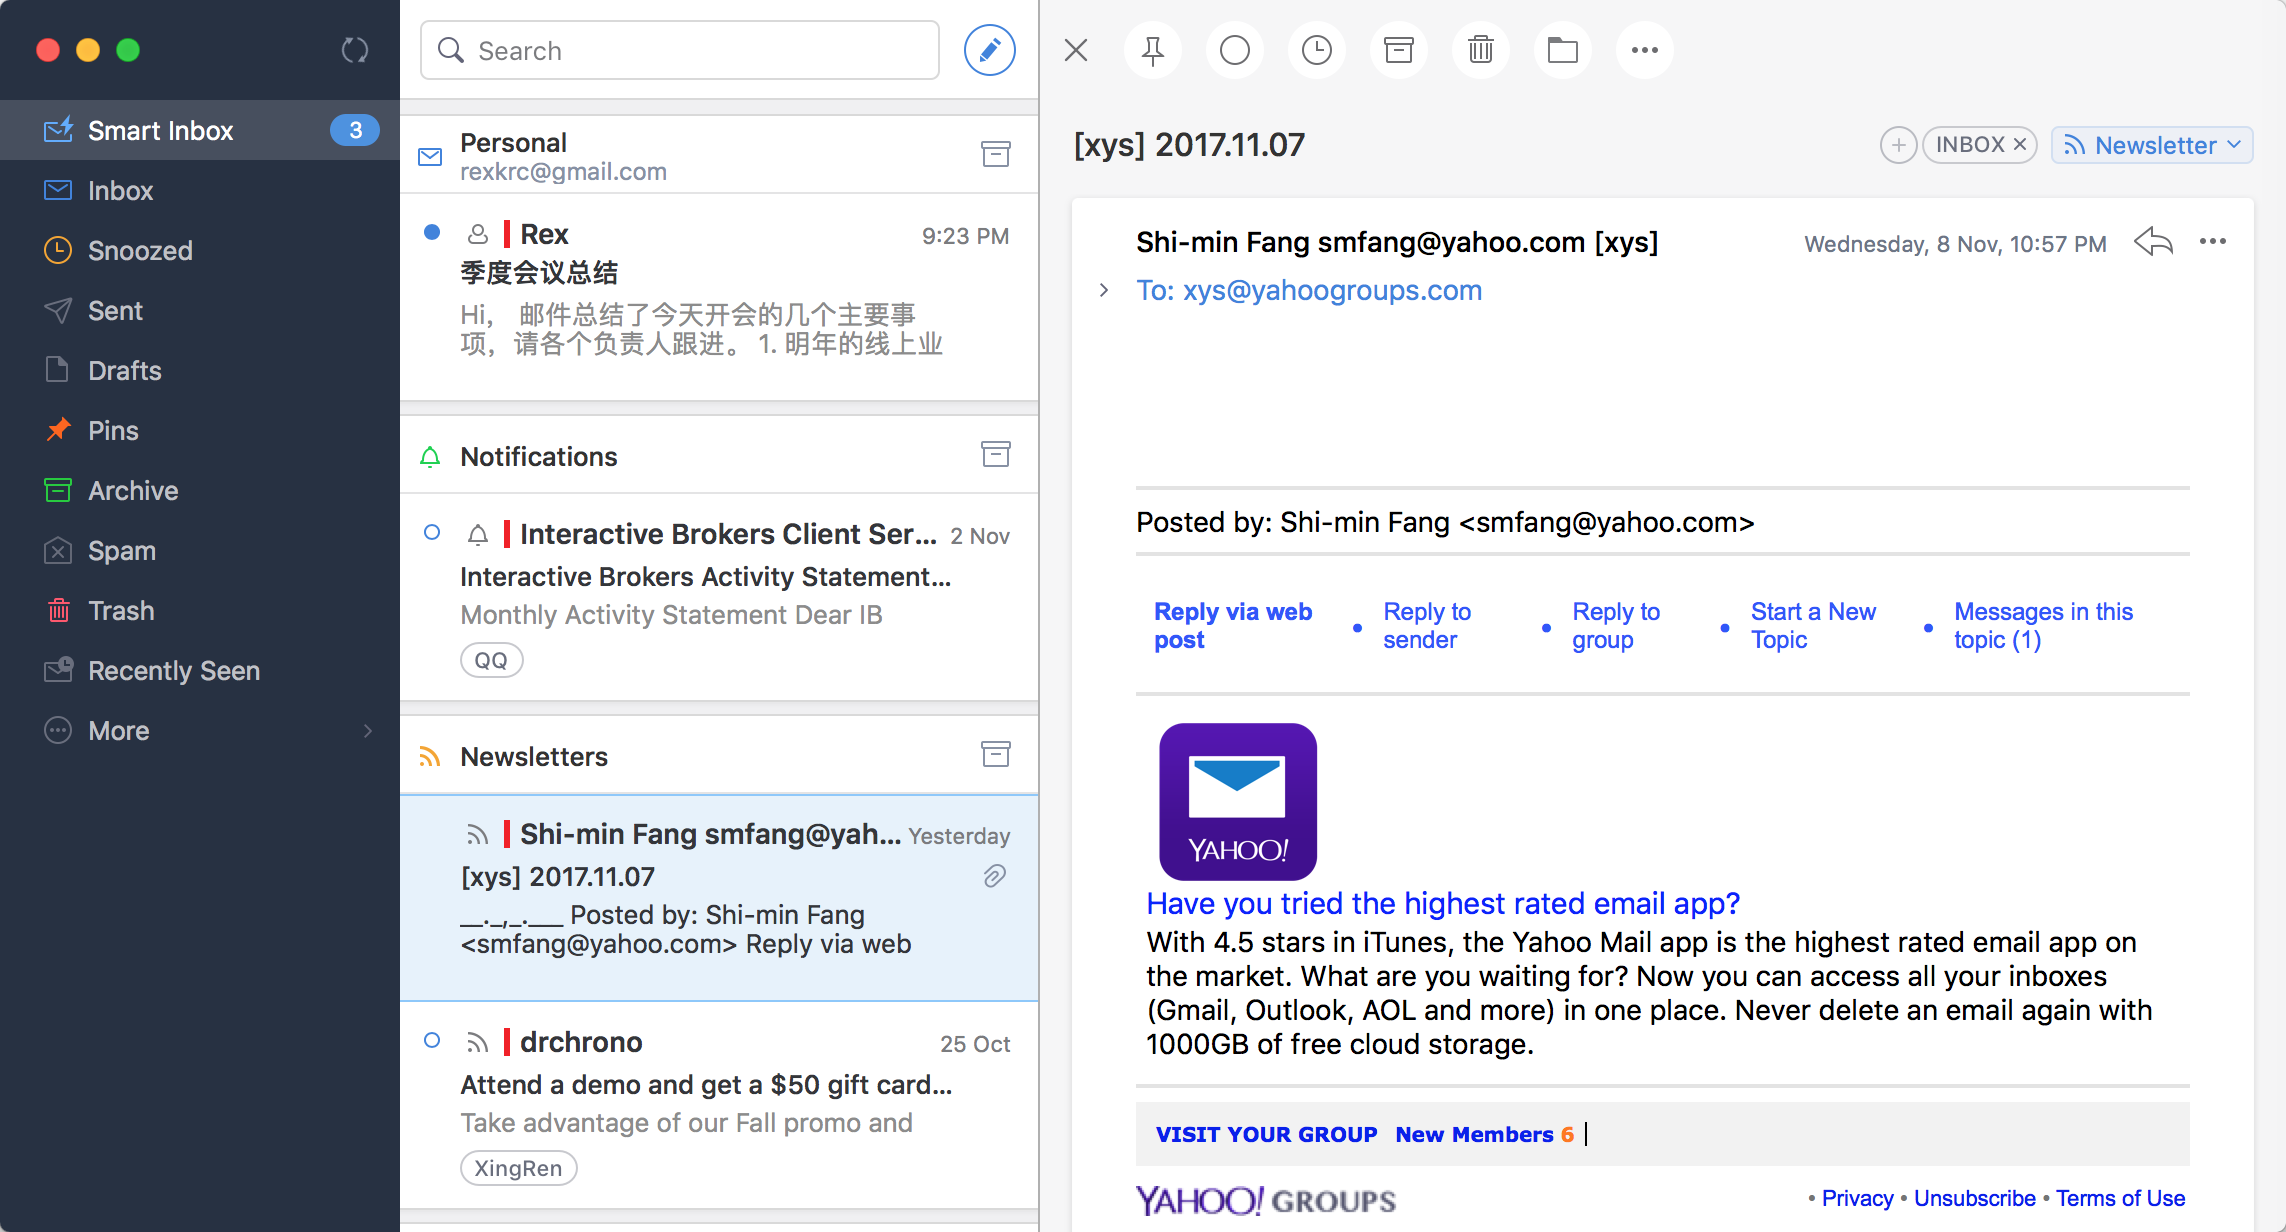This screenshot has width=2286, height=1232.
Task: Open the Snoozed folder in the sidebar
Action: pyautogui.click(x=140, y=251)
